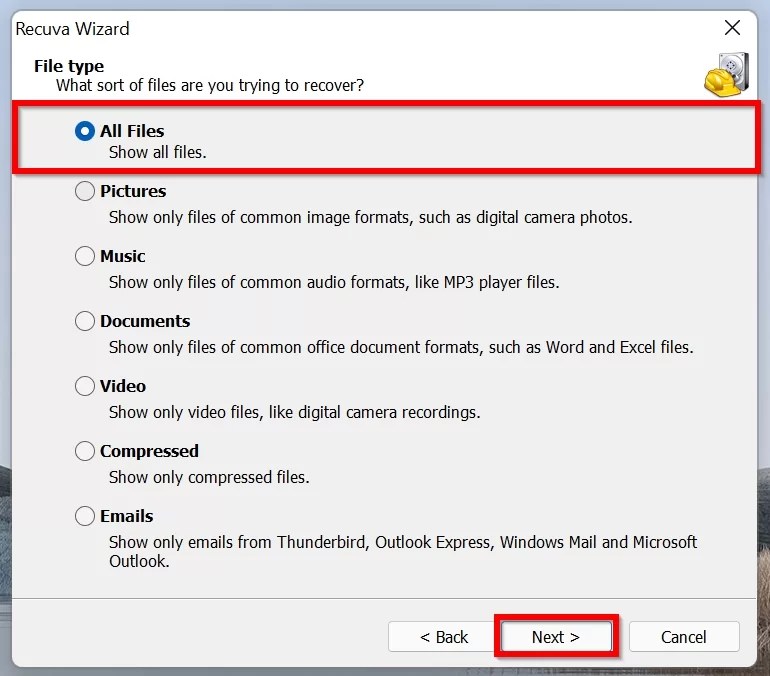The width and height of the screenshot is (770, 676).
Task: Select the Emails radio button
Action: [x=84, y=516]
